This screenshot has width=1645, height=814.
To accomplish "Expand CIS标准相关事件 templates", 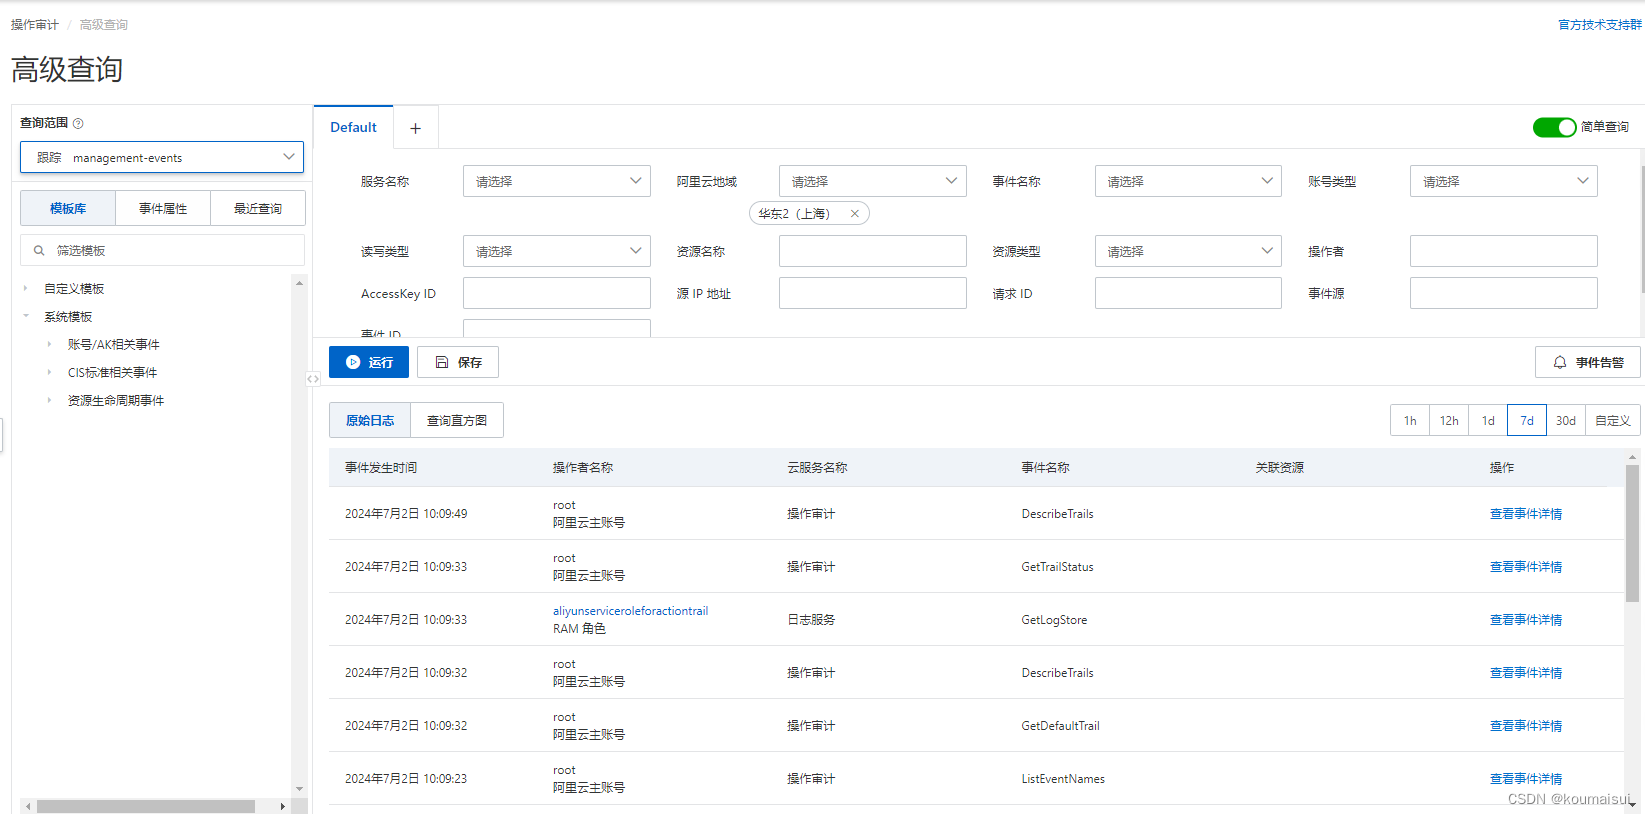I will [50, 372].
